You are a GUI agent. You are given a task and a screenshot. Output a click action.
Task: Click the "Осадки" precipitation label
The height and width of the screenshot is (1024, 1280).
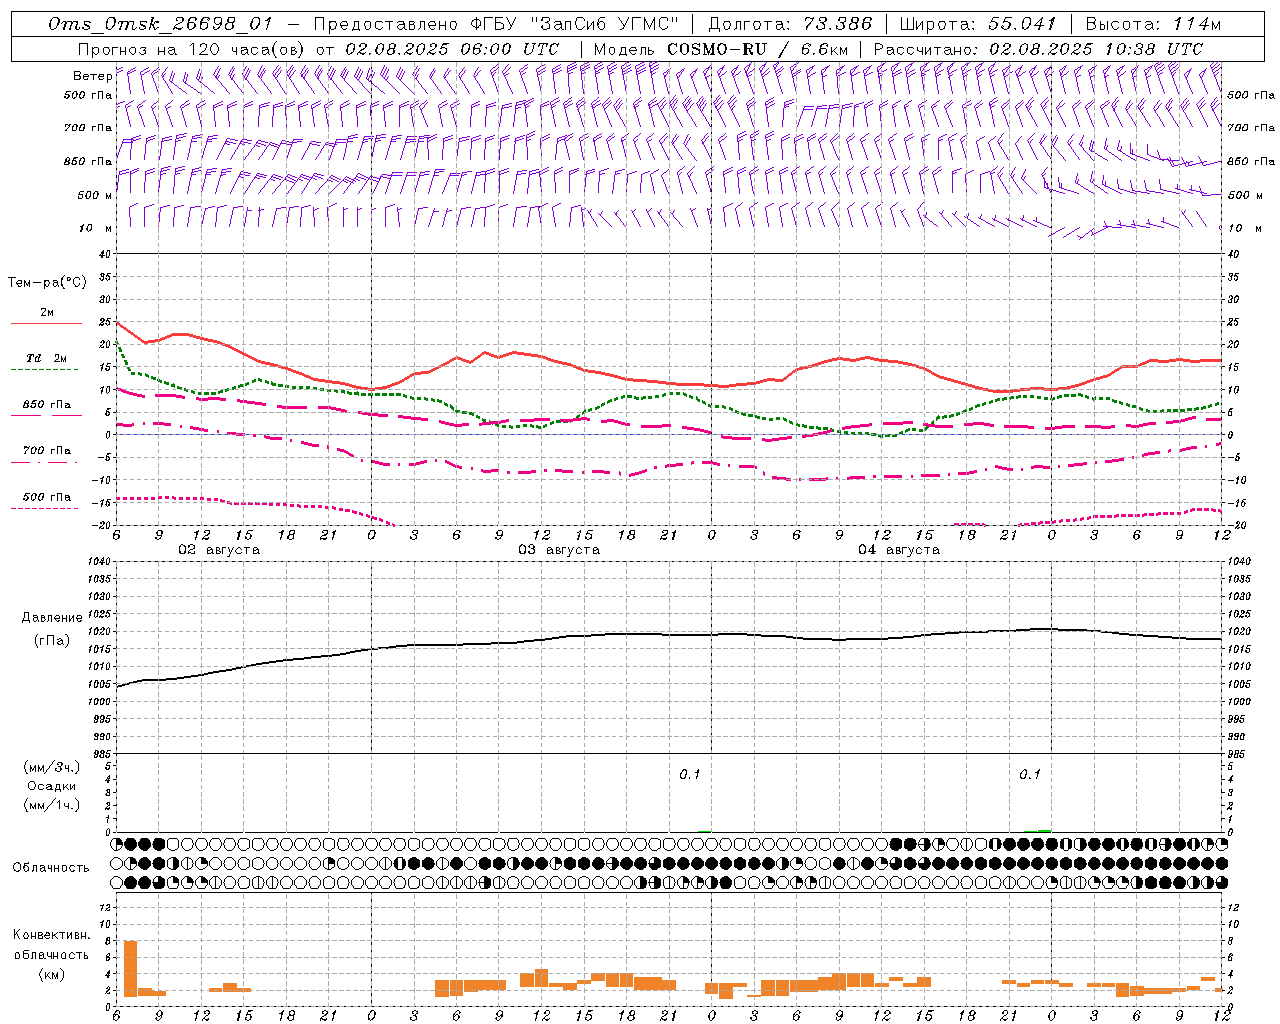coord(52,787)
